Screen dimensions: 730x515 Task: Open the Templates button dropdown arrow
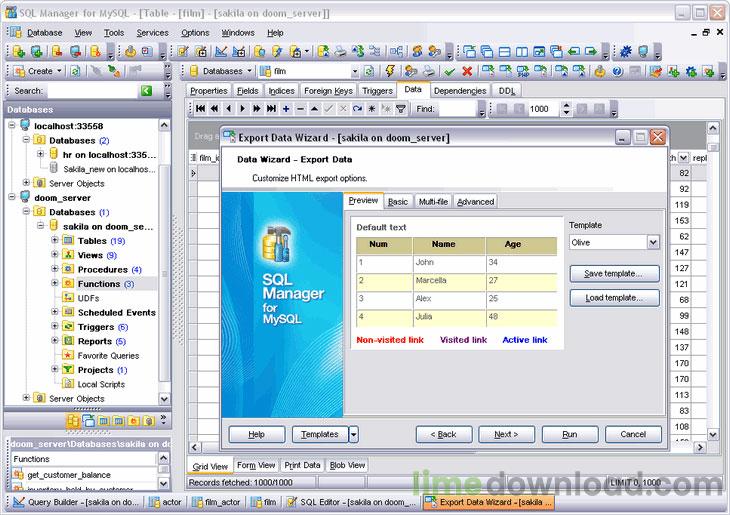point(353,434)
